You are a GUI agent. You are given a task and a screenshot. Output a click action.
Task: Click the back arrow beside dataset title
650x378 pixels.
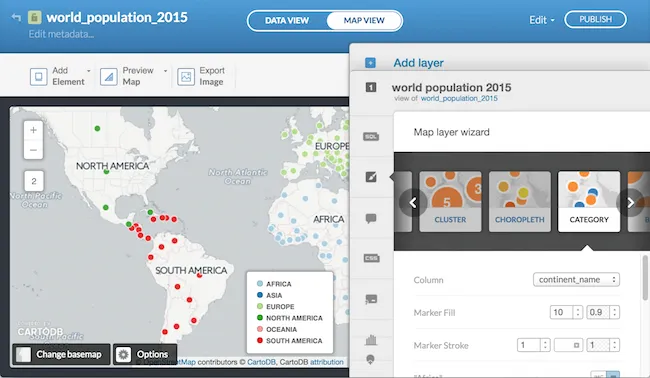(16, 17)
